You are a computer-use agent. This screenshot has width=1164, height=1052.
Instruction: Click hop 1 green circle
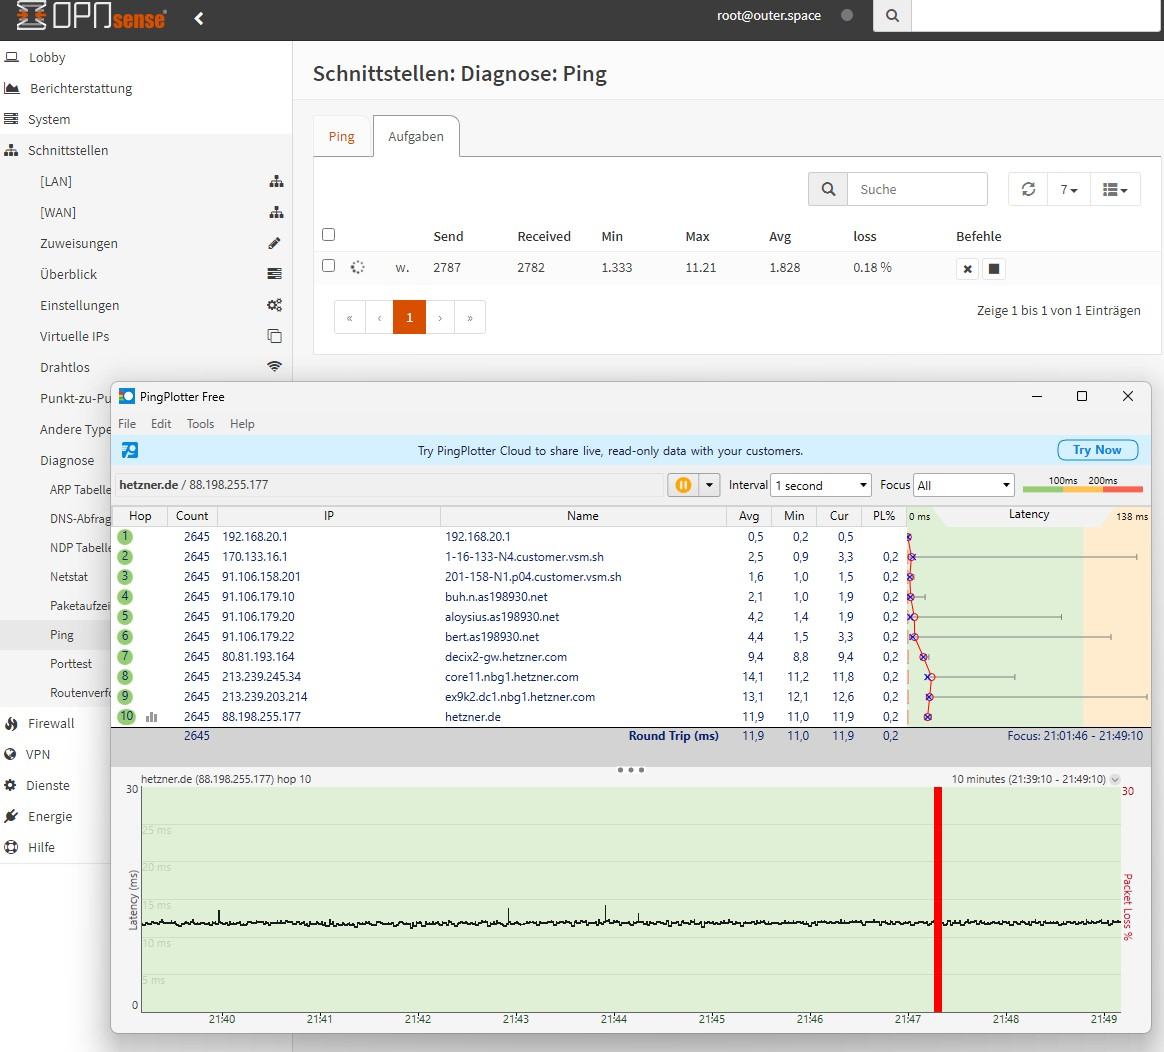[x=125, y=537]
